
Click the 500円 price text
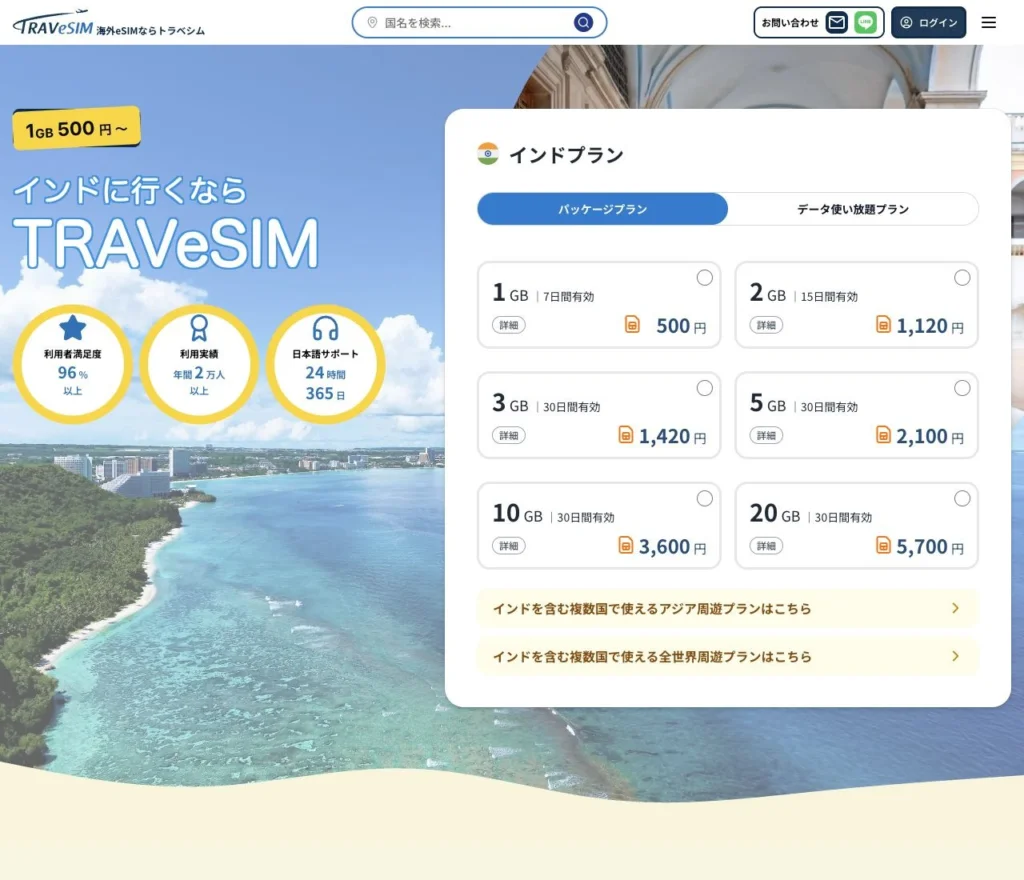point(681,326)
